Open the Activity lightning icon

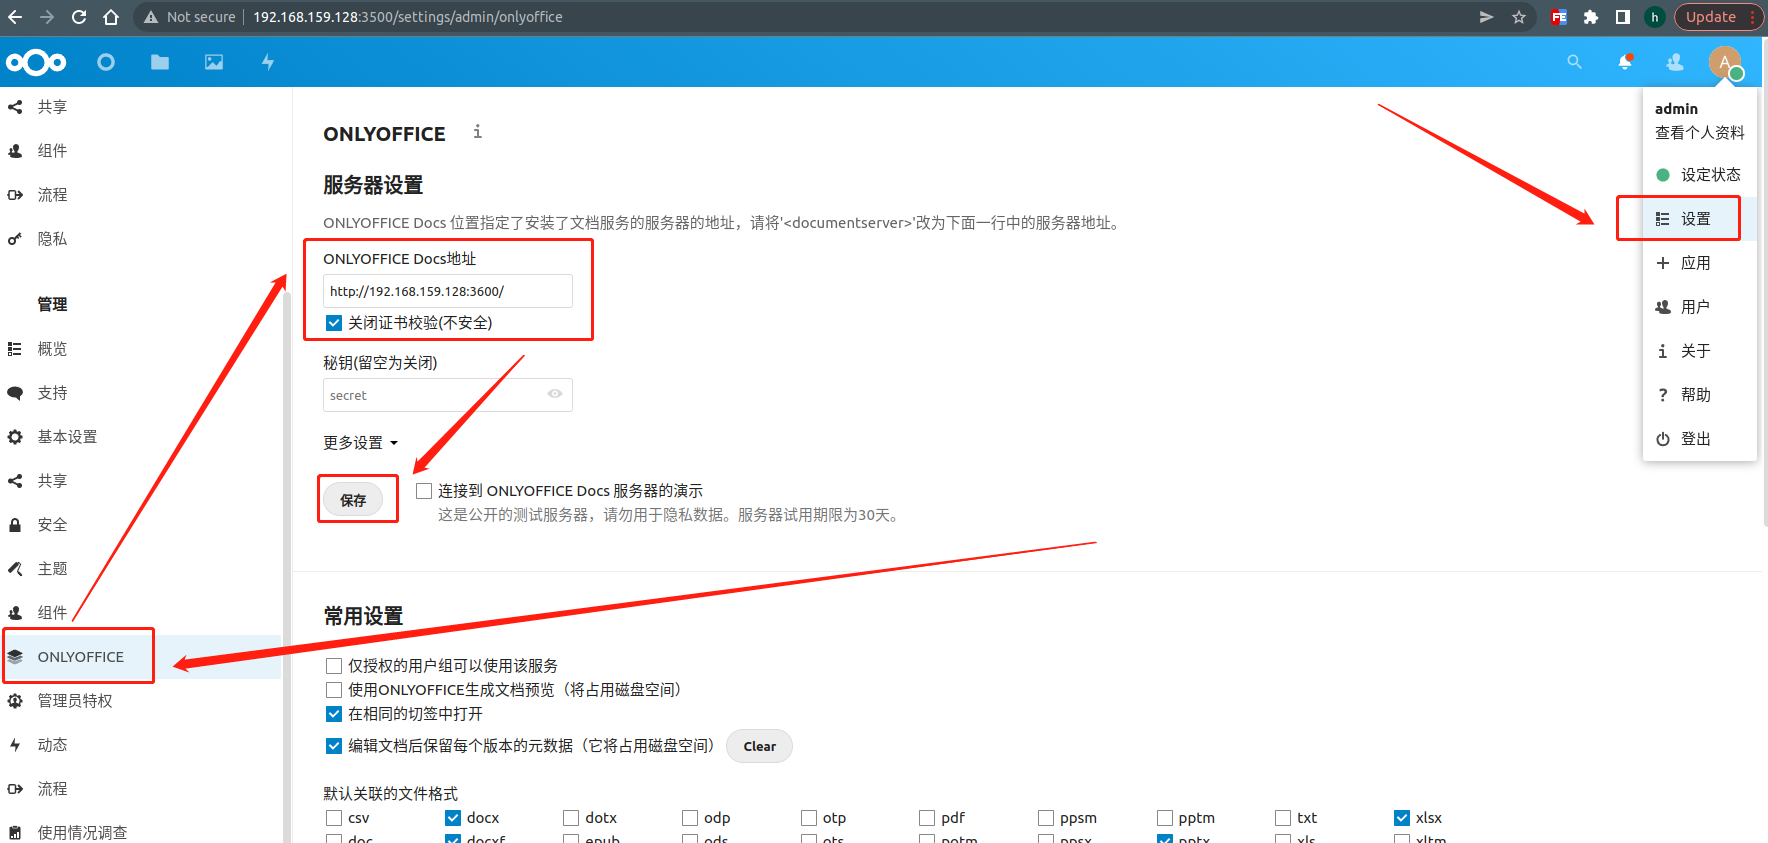(268, 62)
